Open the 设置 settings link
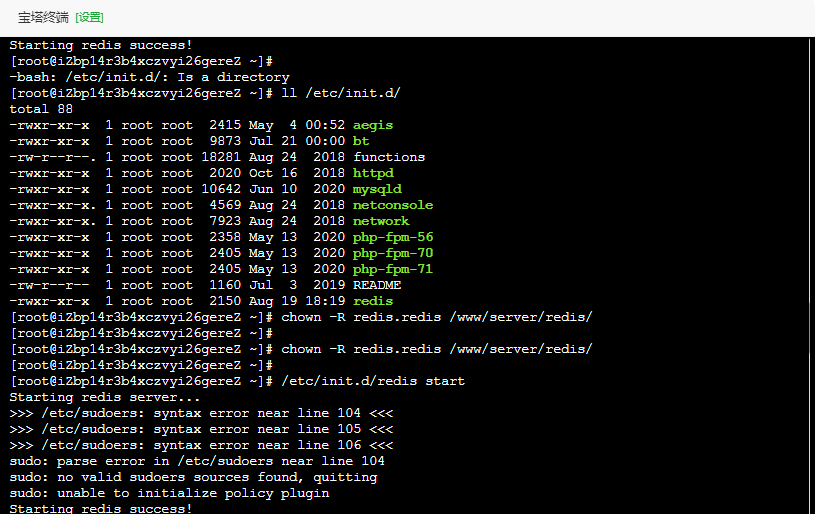The height and width of the screenshot is (514, 815). click(89, 18)
